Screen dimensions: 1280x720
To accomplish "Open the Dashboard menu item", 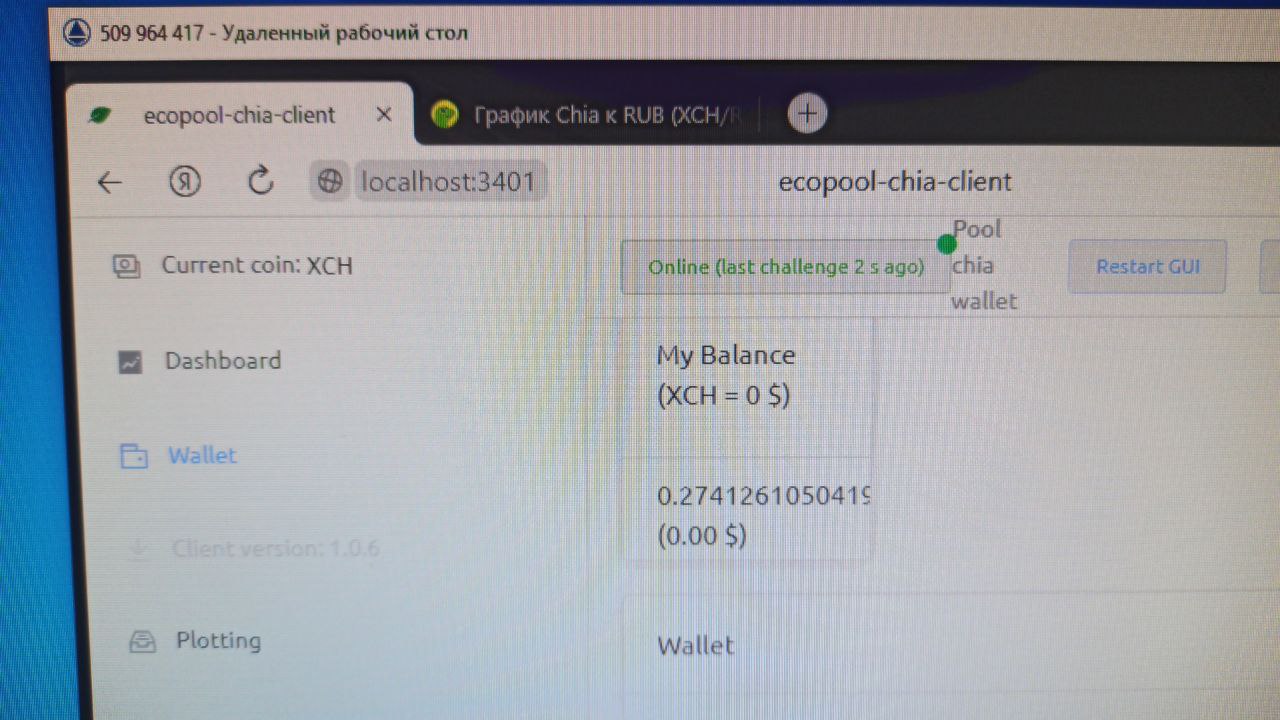I will coord(223,360).
